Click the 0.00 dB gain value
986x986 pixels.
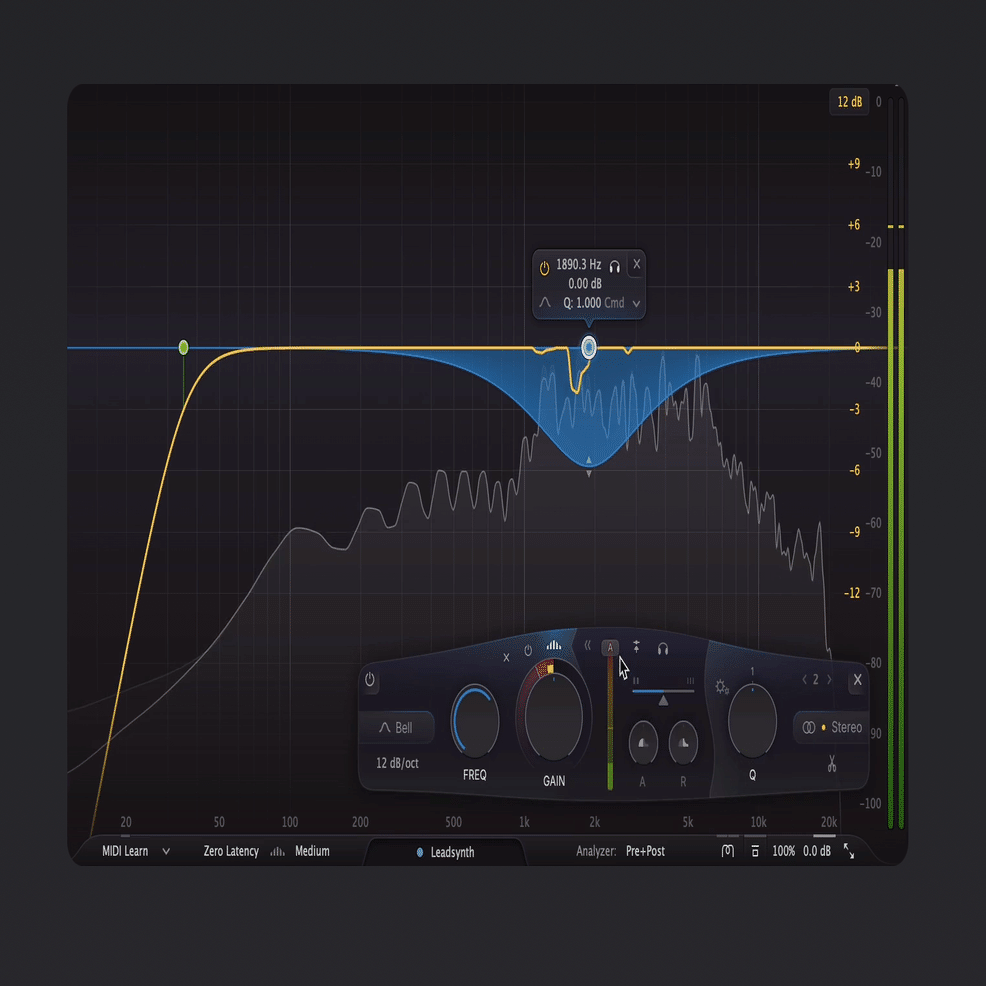coord(585,284)
